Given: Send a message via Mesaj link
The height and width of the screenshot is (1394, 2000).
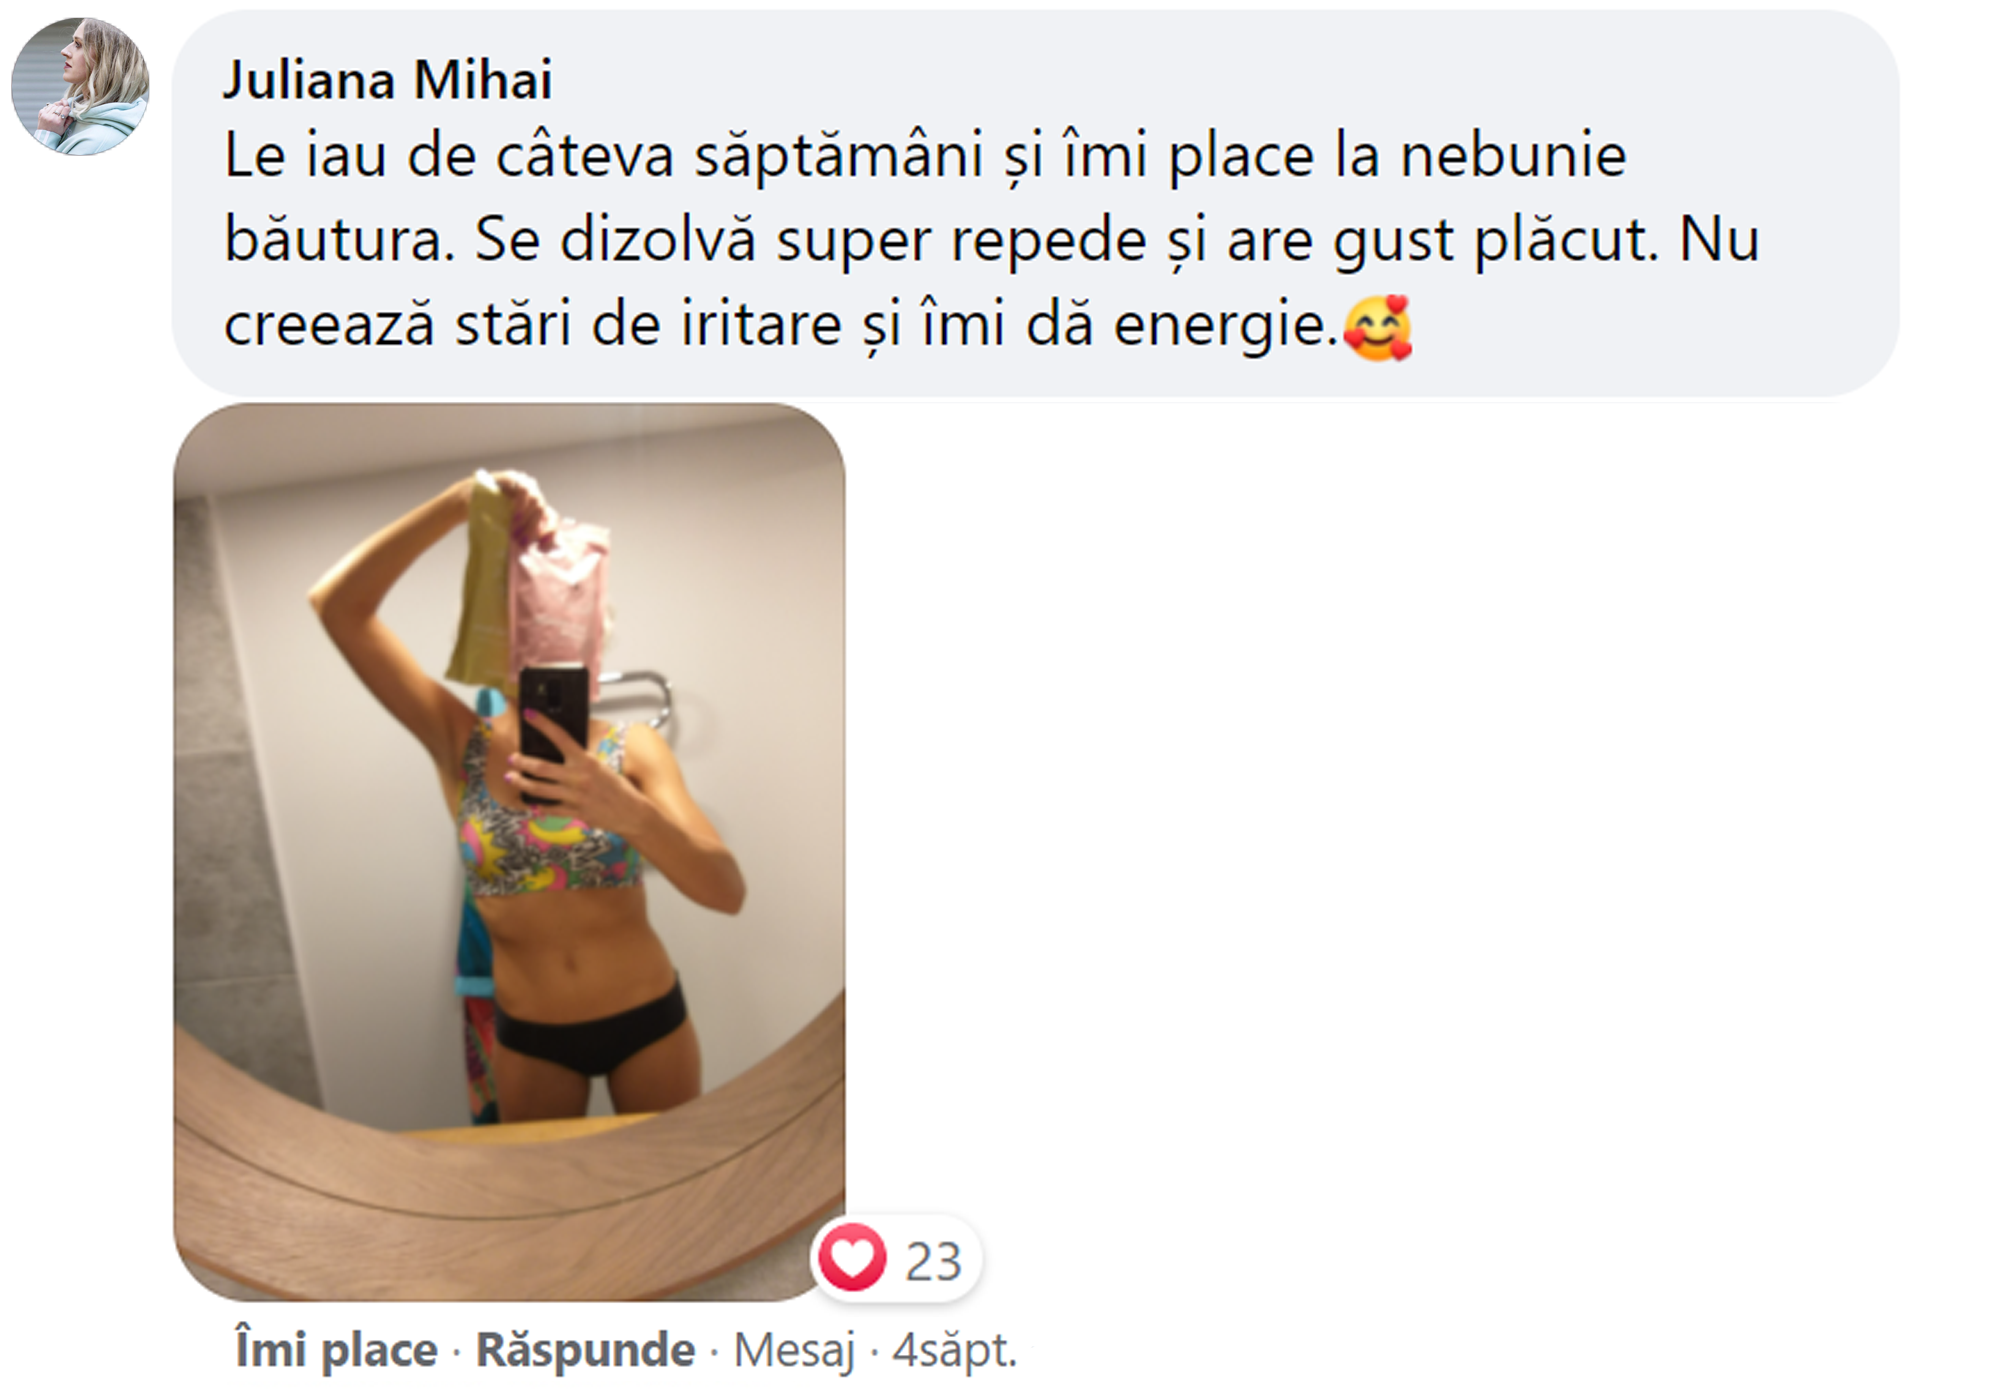Looking at the screenshot, I should click(x=794, y=1350).
